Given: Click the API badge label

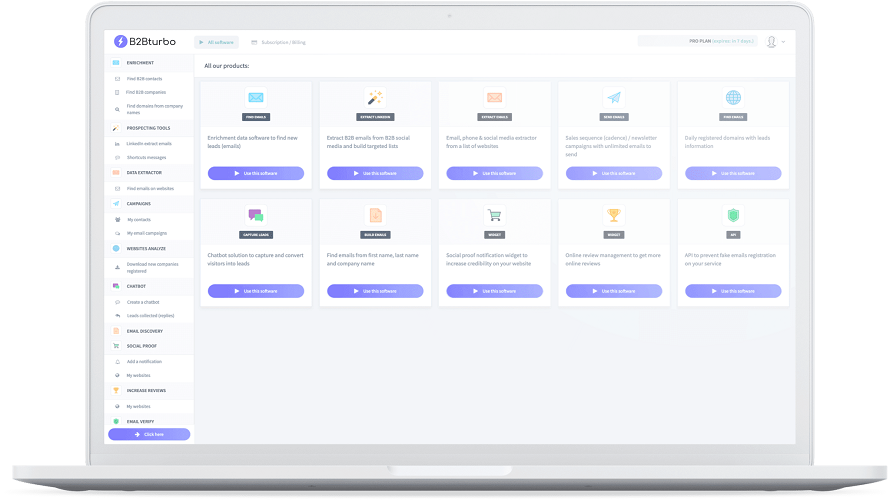Looking at the screenshot, I should 733,235.
